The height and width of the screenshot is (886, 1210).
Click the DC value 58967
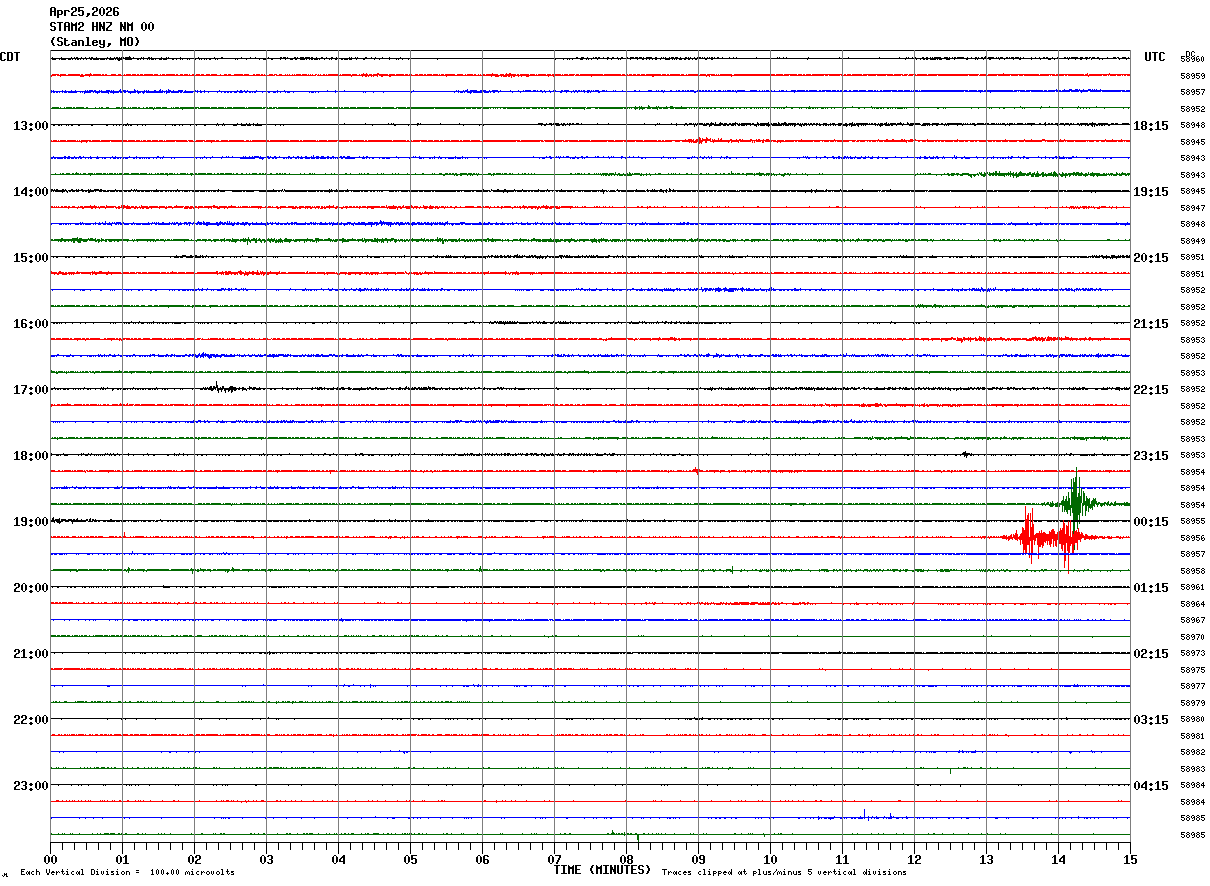coord(1192,621)
